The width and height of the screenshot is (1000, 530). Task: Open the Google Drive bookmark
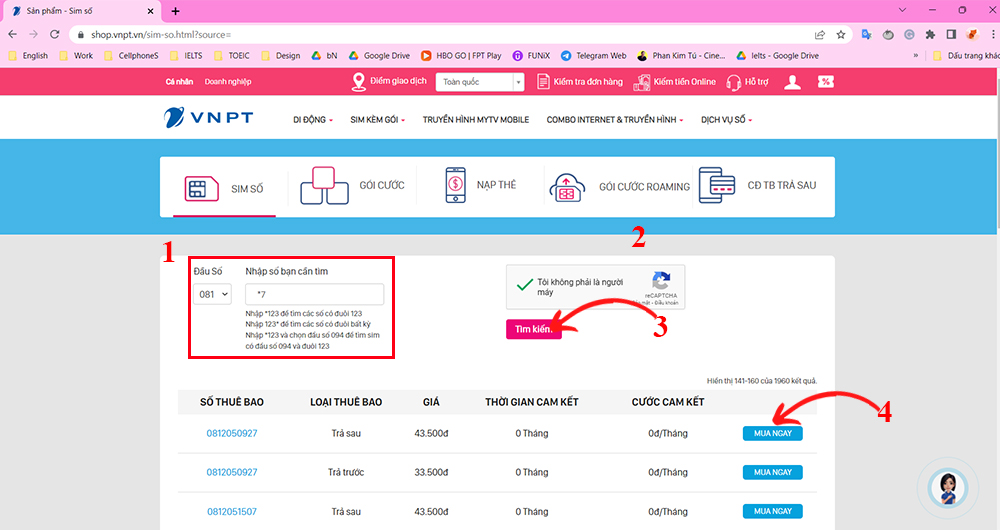379,55
